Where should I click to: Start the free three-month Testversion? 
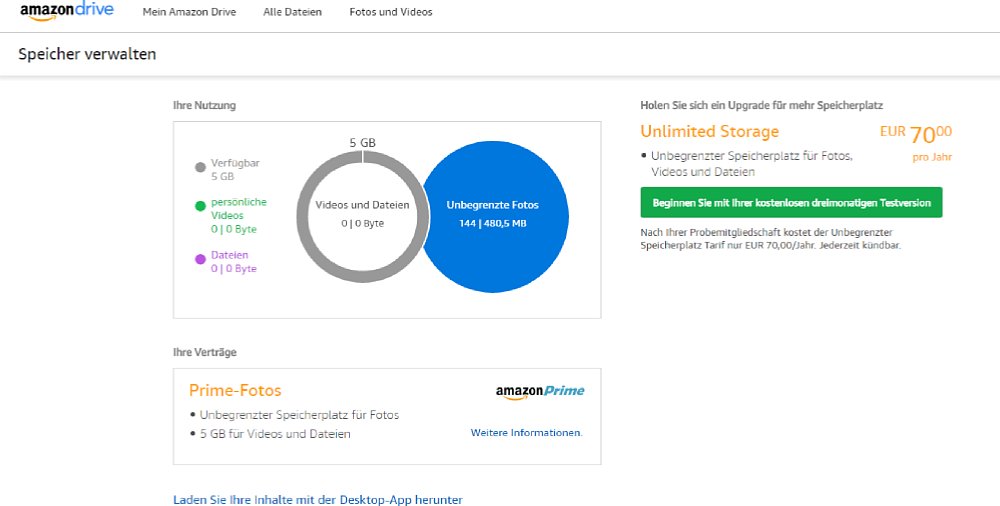(x=791, y=202)
